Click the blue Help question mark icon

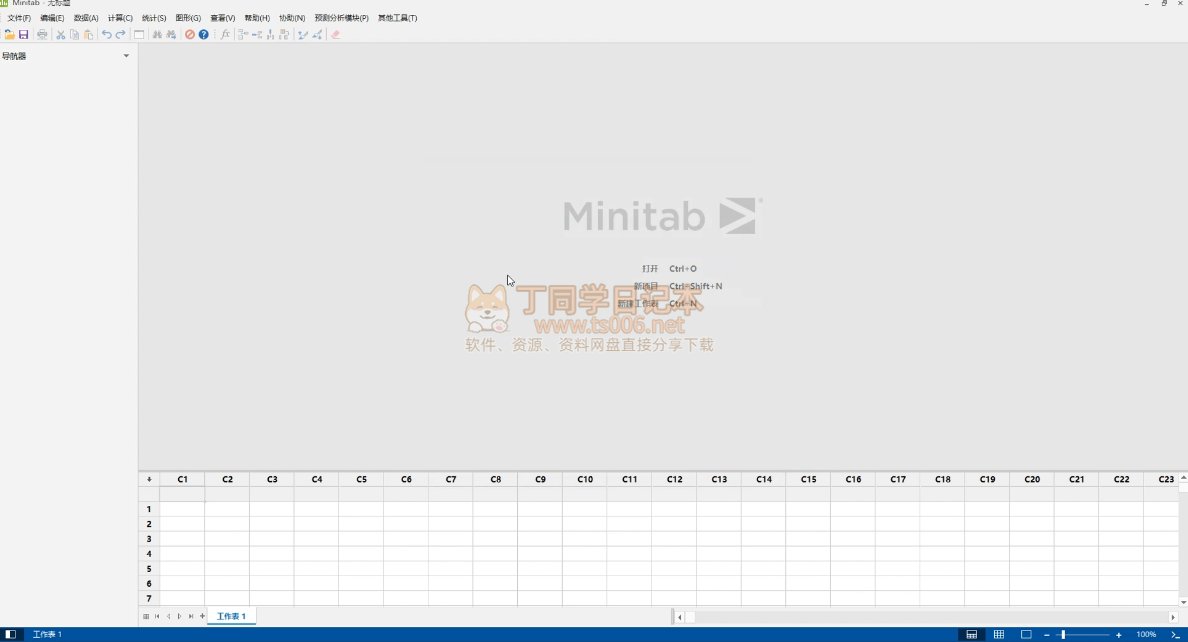click(x=204, y=35)
